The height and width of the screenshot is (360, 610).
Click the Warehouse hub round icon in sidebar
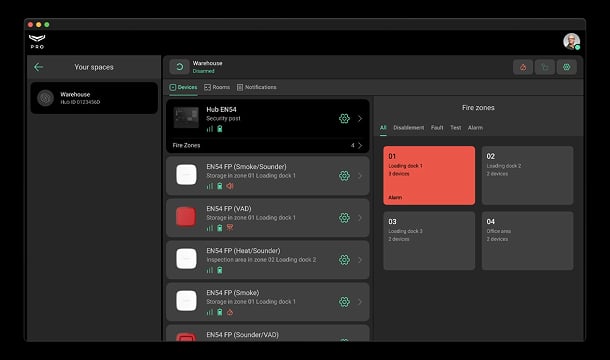click(x=45, y=98)
